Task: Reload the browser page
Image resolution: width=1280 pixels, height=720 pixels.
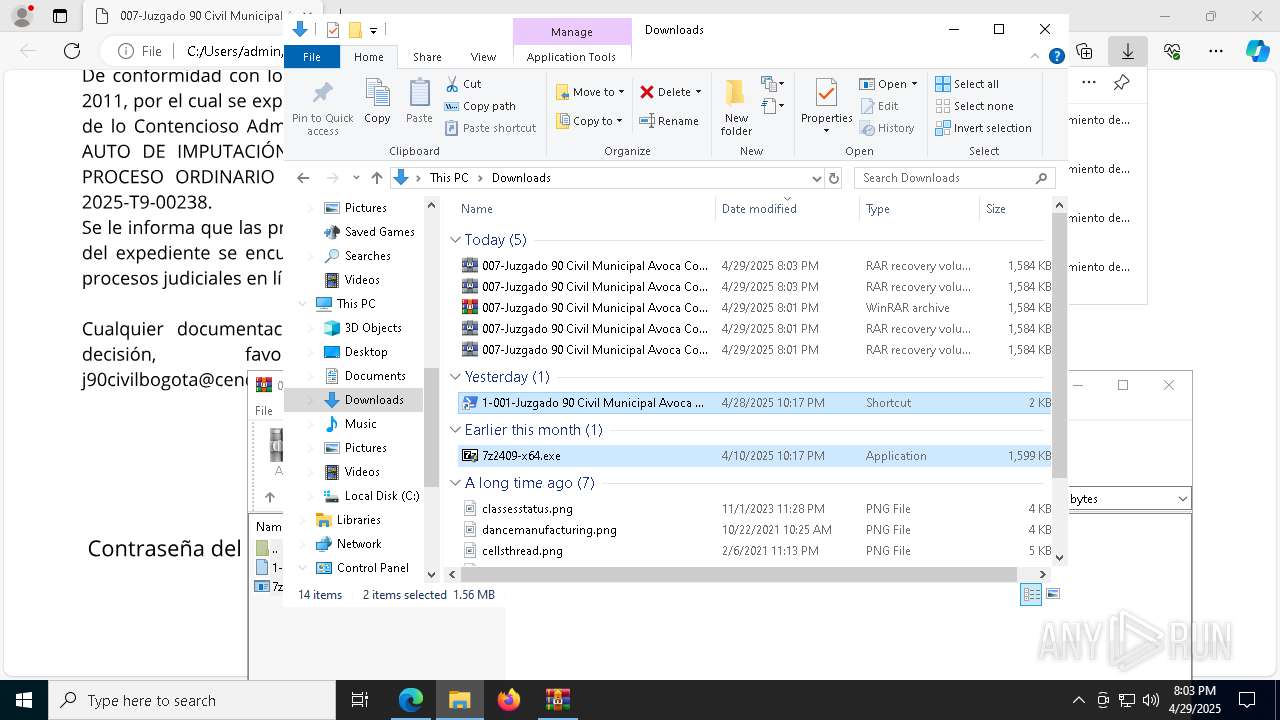Action: (x=72, y=51)
